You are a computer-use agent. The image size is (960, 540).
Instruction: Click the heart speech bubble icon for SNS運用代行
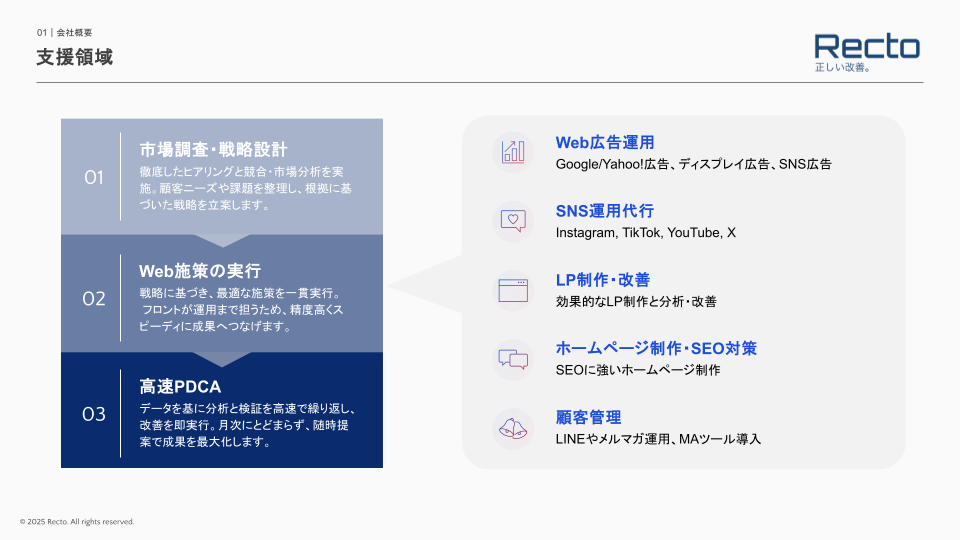(x=513, y=221)
